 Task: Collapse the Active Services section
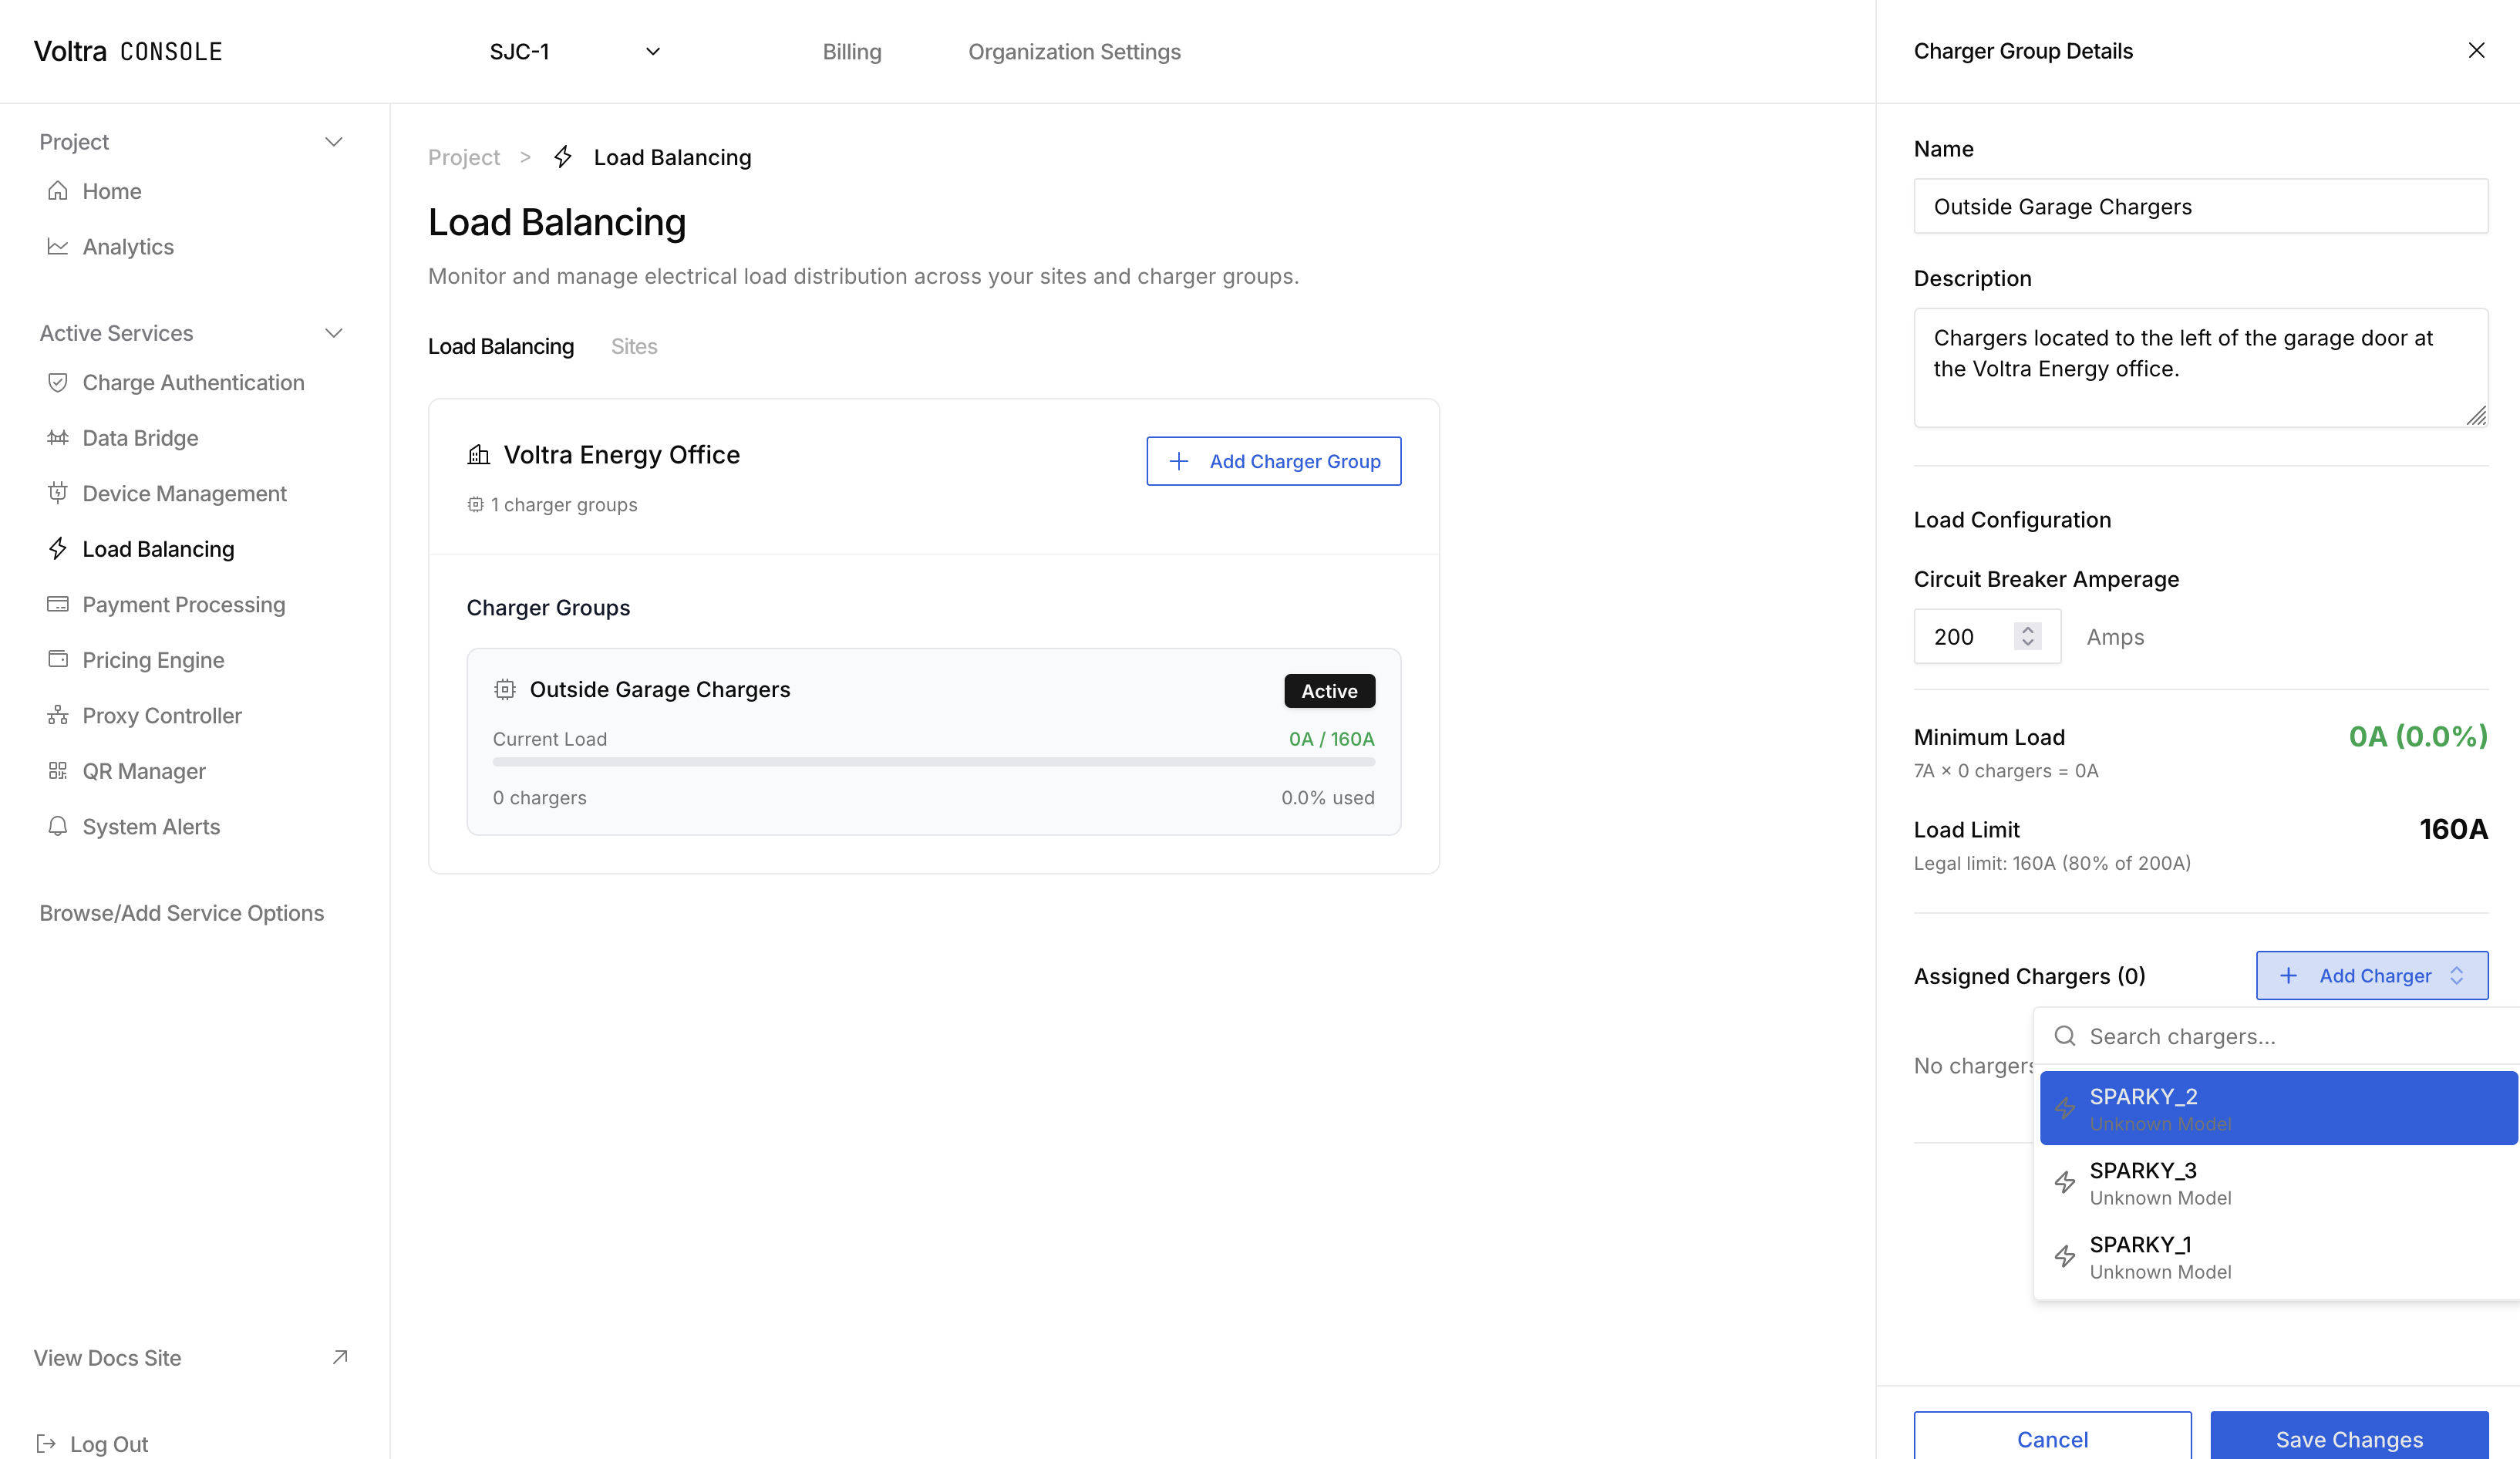tap(335, 333)
